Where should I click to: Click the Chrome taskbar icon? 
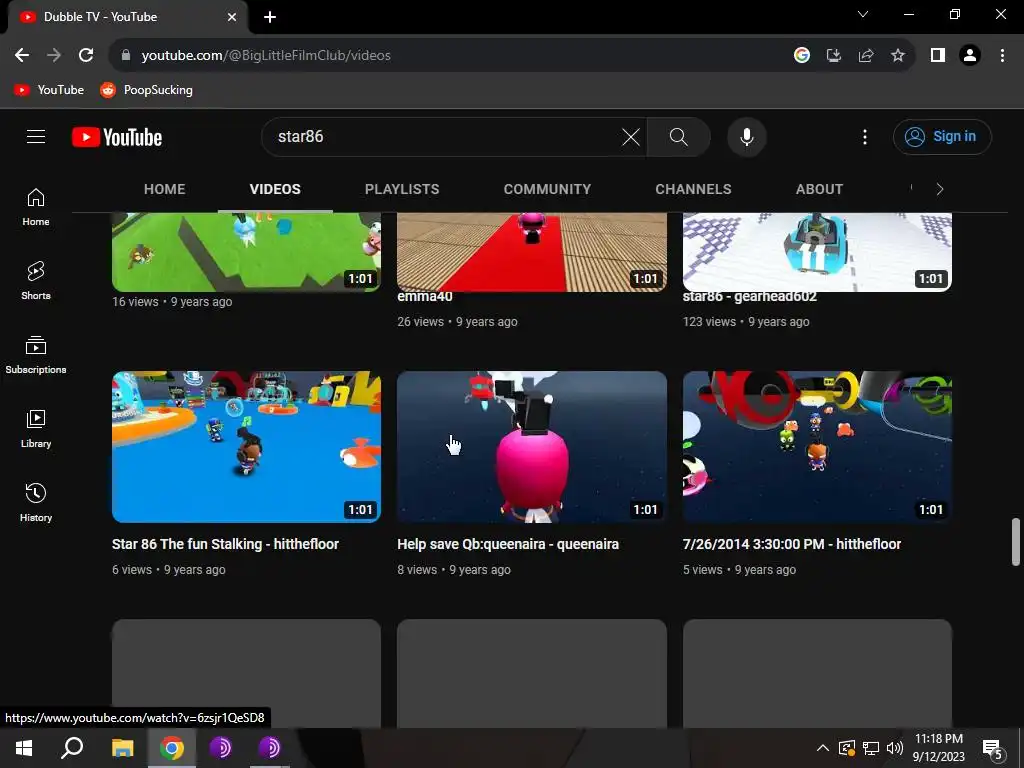click(172, 748)
